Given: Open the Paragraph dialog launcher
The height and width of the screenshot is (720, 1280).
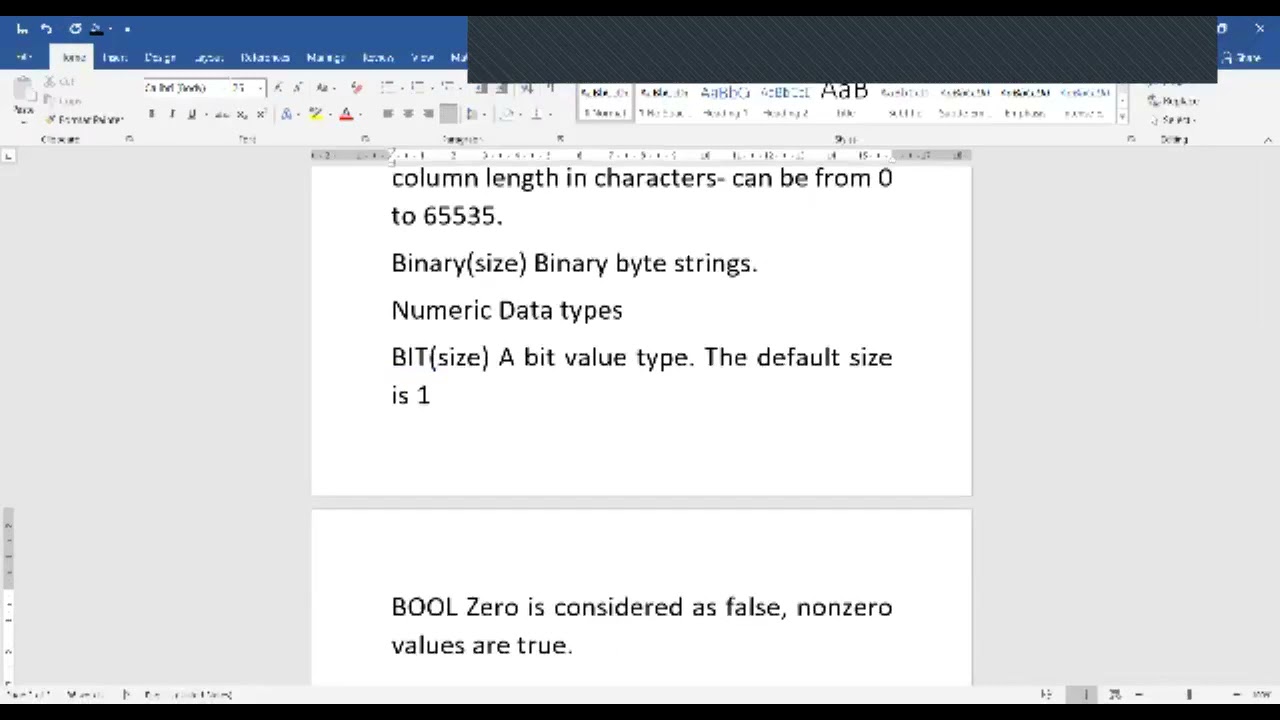Looking at the screenshot, I should click(x=560, y=139).
